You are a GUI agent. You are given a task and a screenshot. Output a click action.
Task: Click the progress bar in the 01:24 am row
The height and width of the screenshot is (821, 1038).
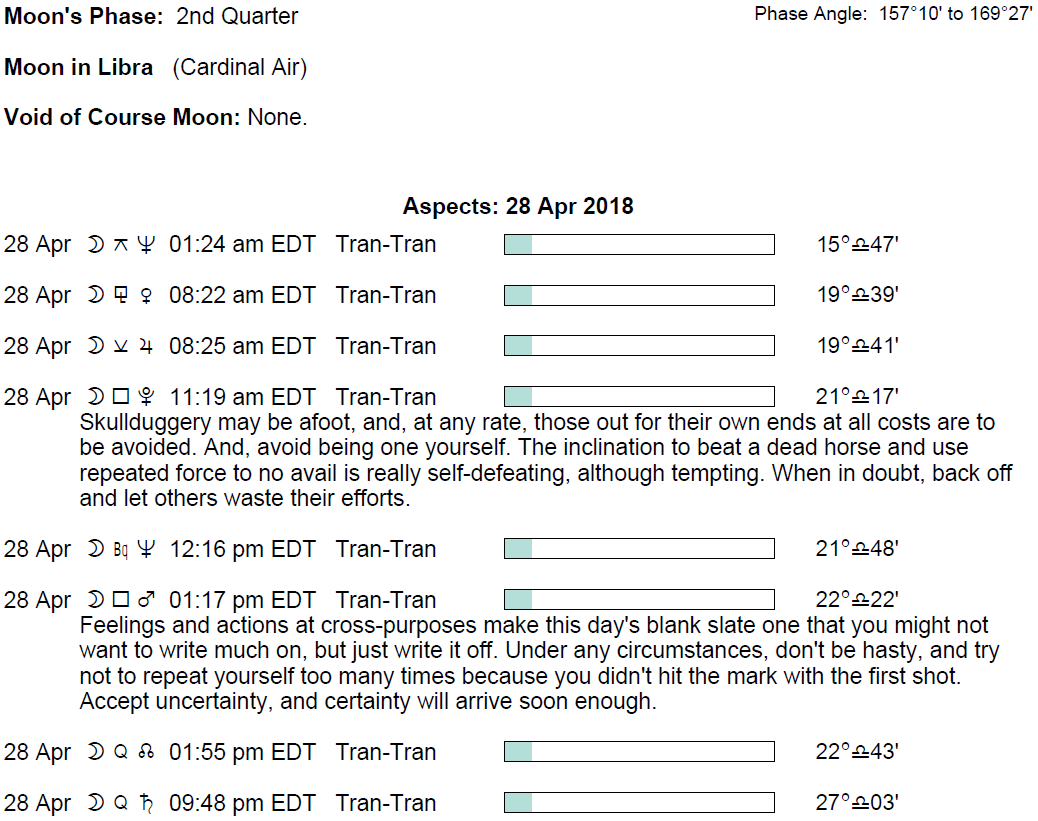point(639,245)
